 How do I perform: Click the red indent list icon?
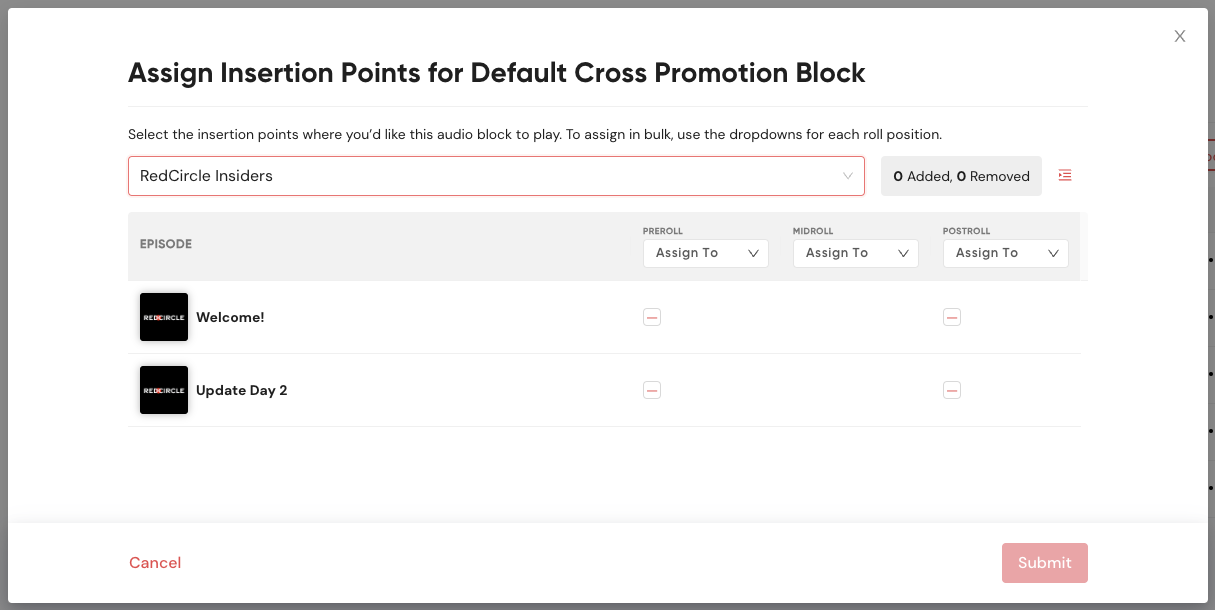point(1065,176)
